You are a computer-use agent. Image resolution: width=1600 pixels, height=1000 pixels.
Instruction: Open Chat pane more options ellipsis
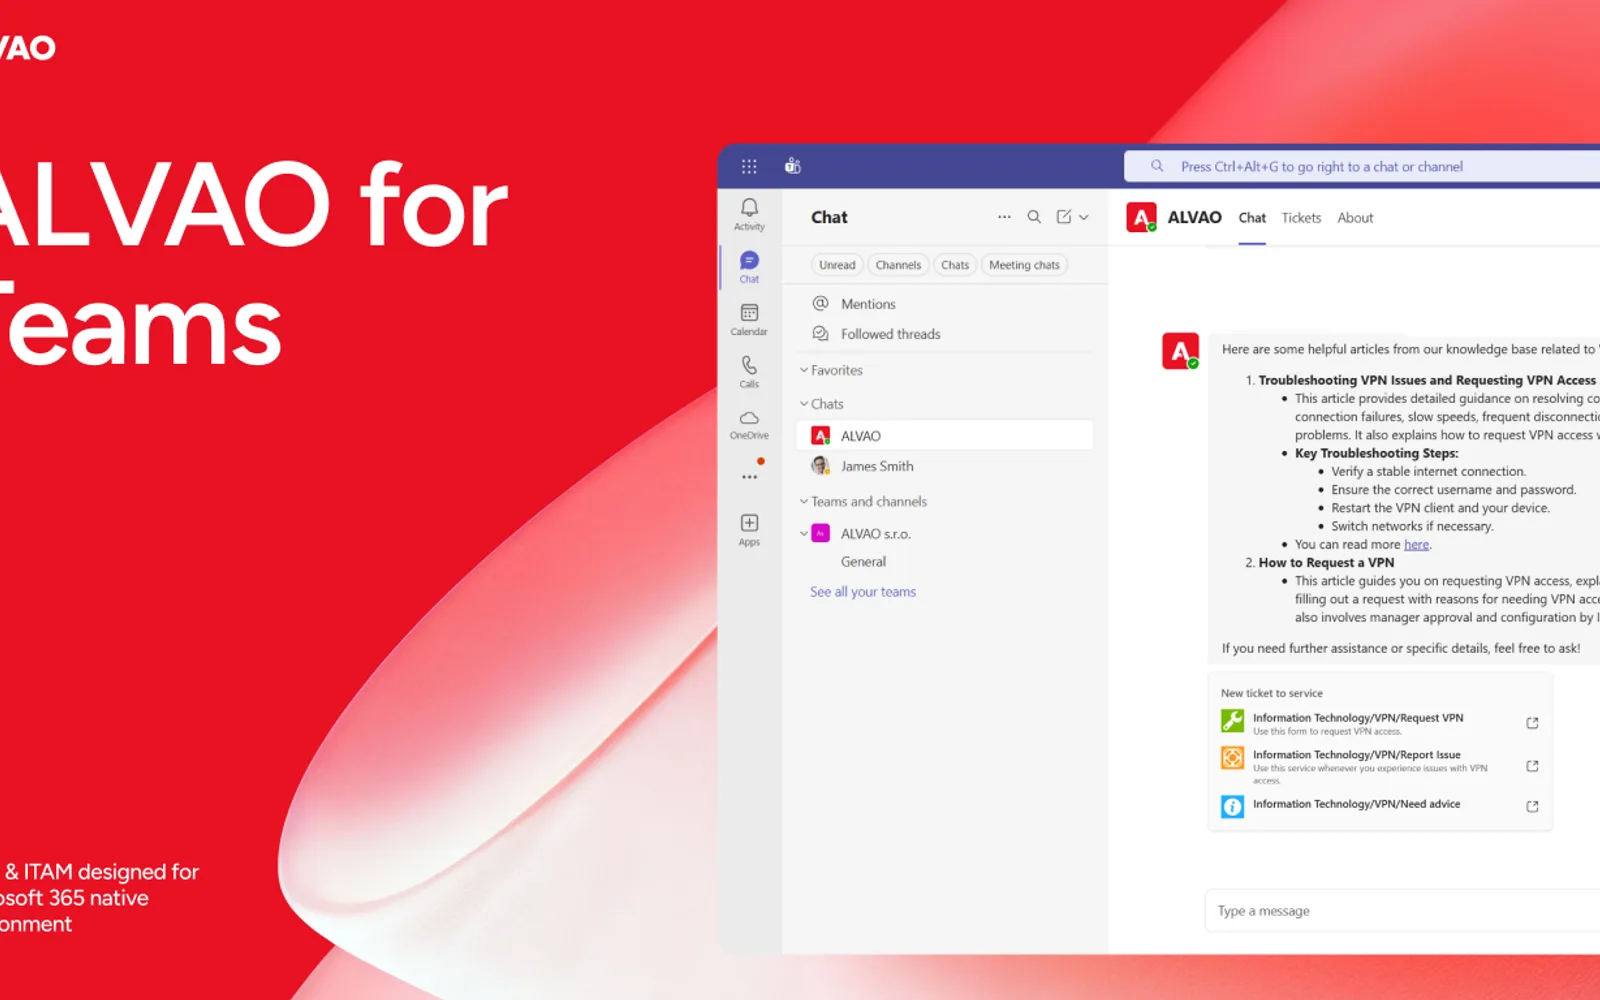(1004, 217)
